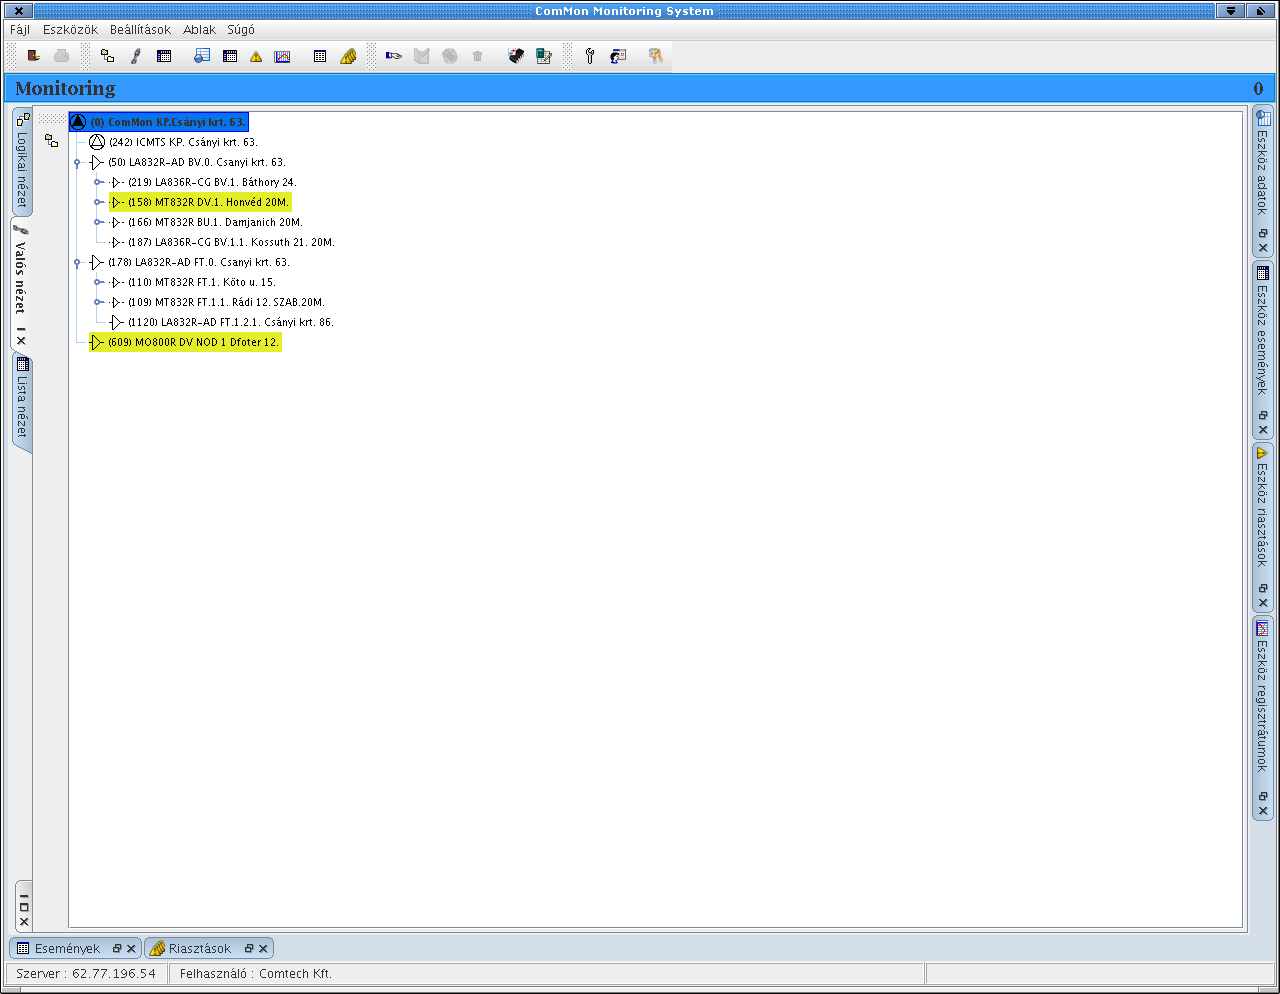This screenshot has width=1280, height=994.
Task: Click the wrench settings toolbar icon
Action: coord(590,56)
